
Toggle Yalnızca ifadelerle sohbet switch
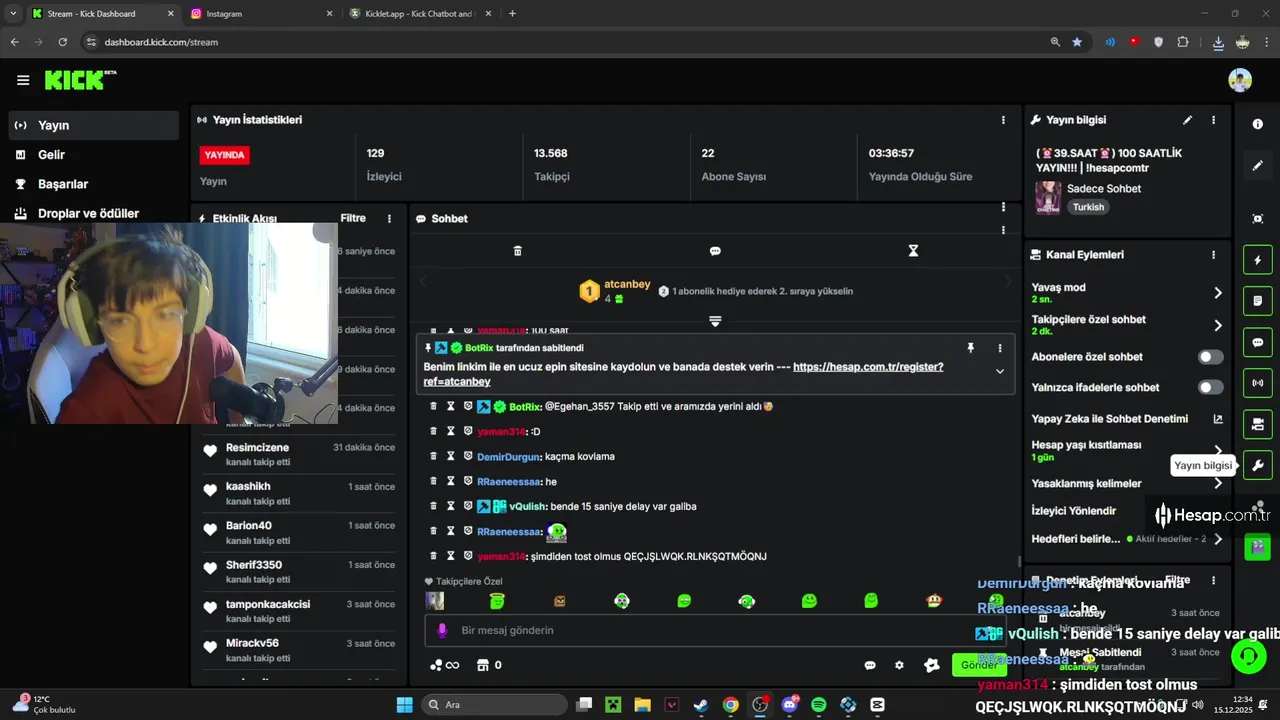(1210, 387)
